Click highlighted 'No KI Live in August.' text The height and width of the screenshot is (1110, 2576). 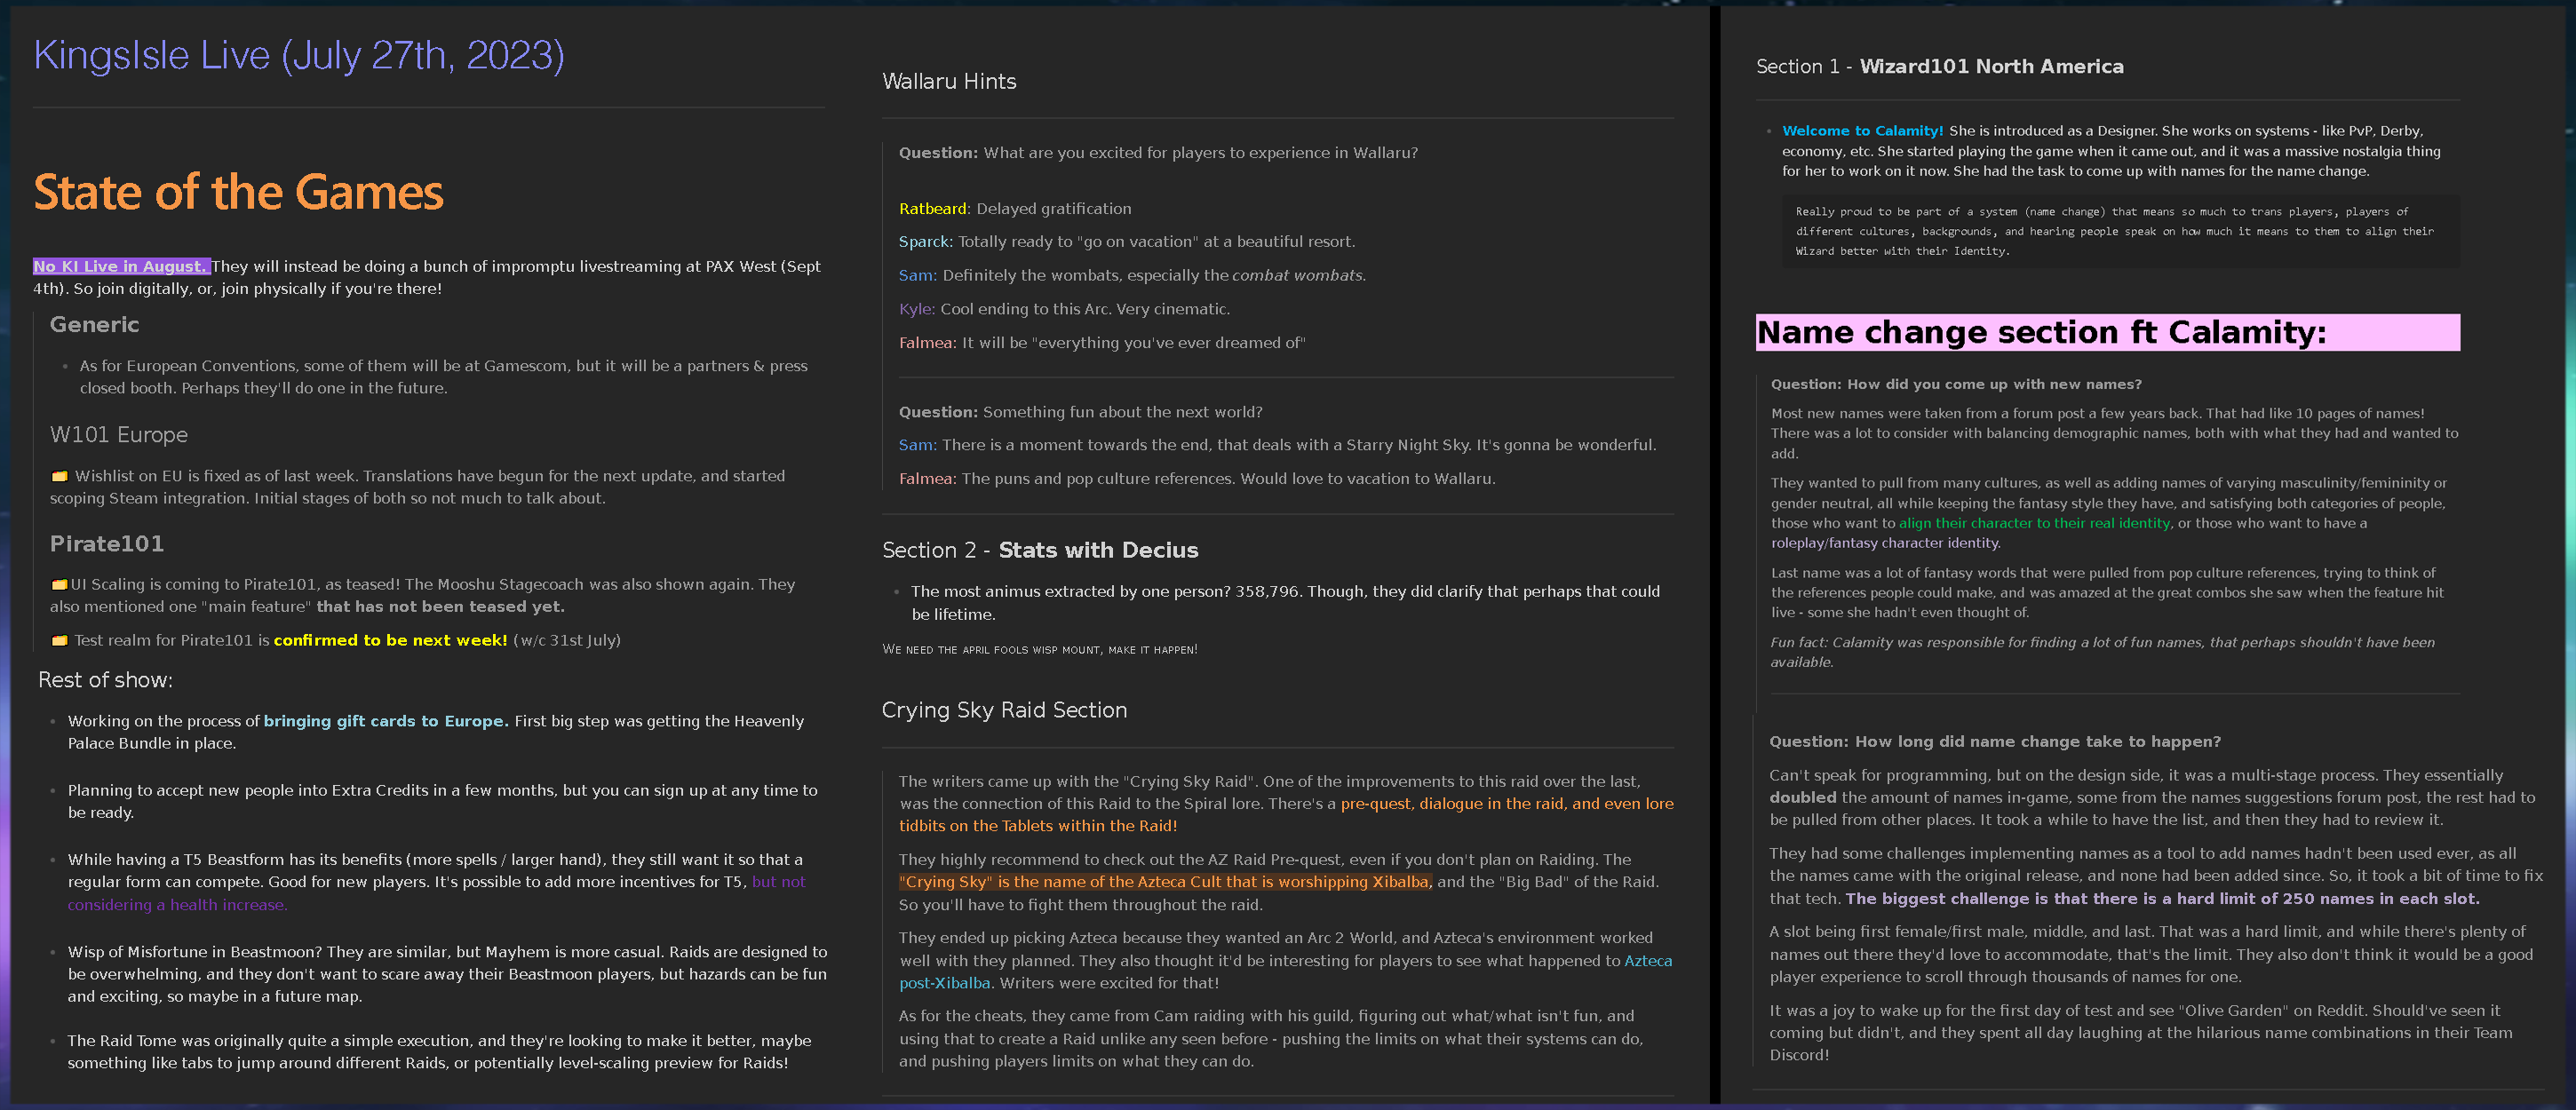[x=121, y=266]
